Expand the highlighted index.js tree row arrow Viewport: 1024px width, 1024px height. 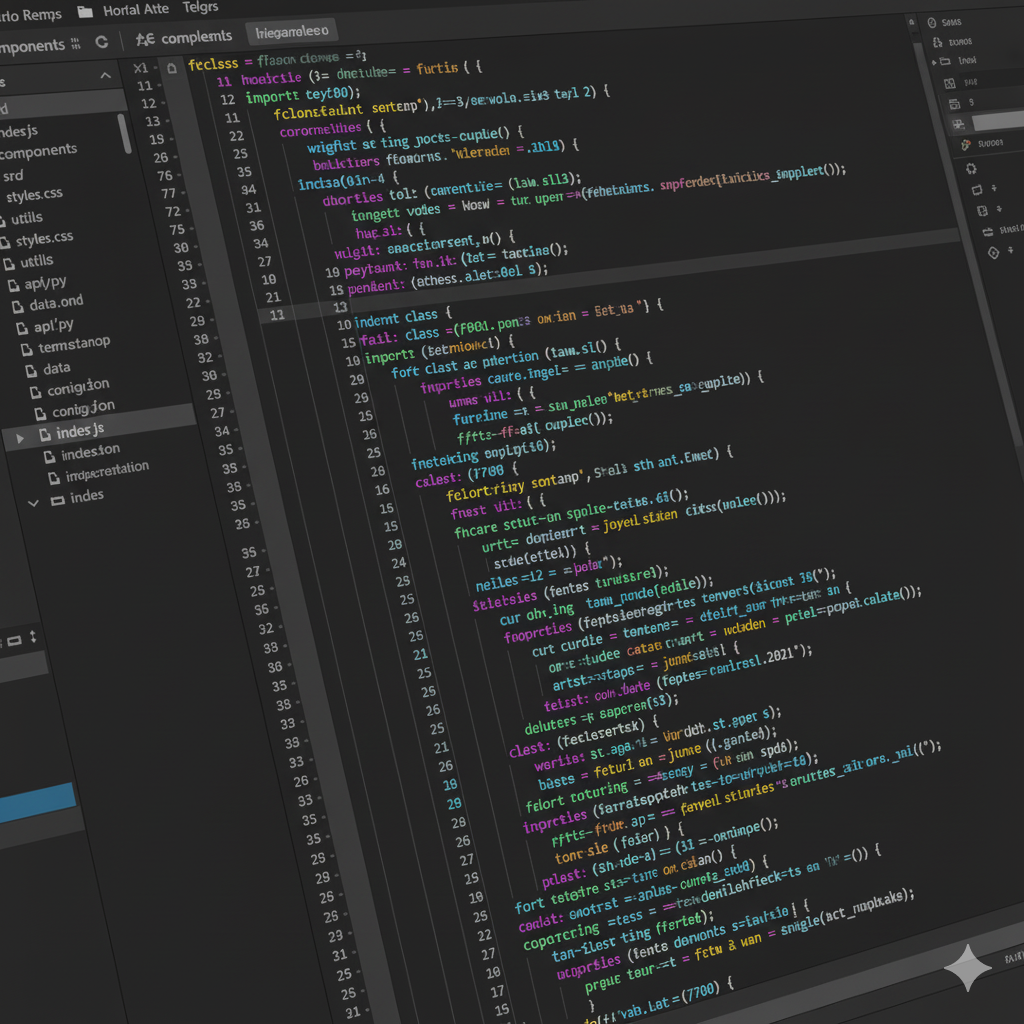coord(18,438)
